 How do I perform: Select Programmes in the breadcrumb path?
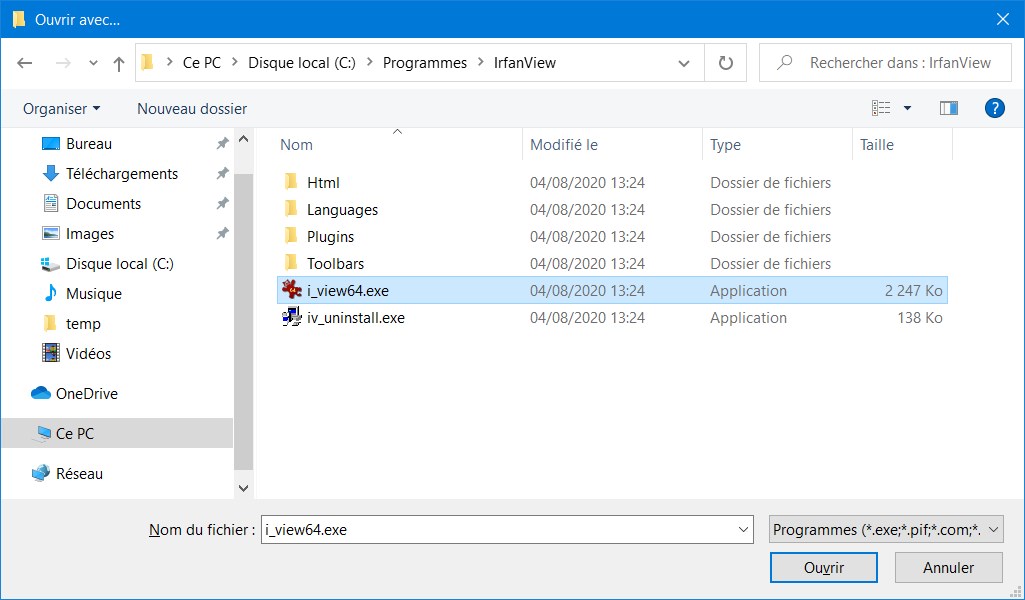click(x=425, y=63)
